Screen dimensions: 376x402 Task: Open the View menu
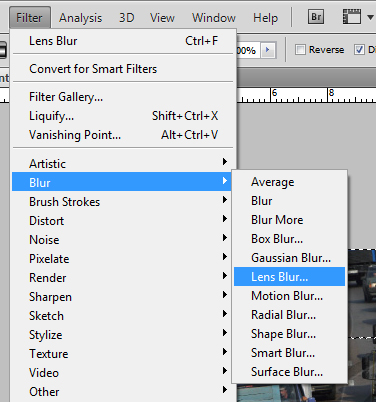point(162,18)
